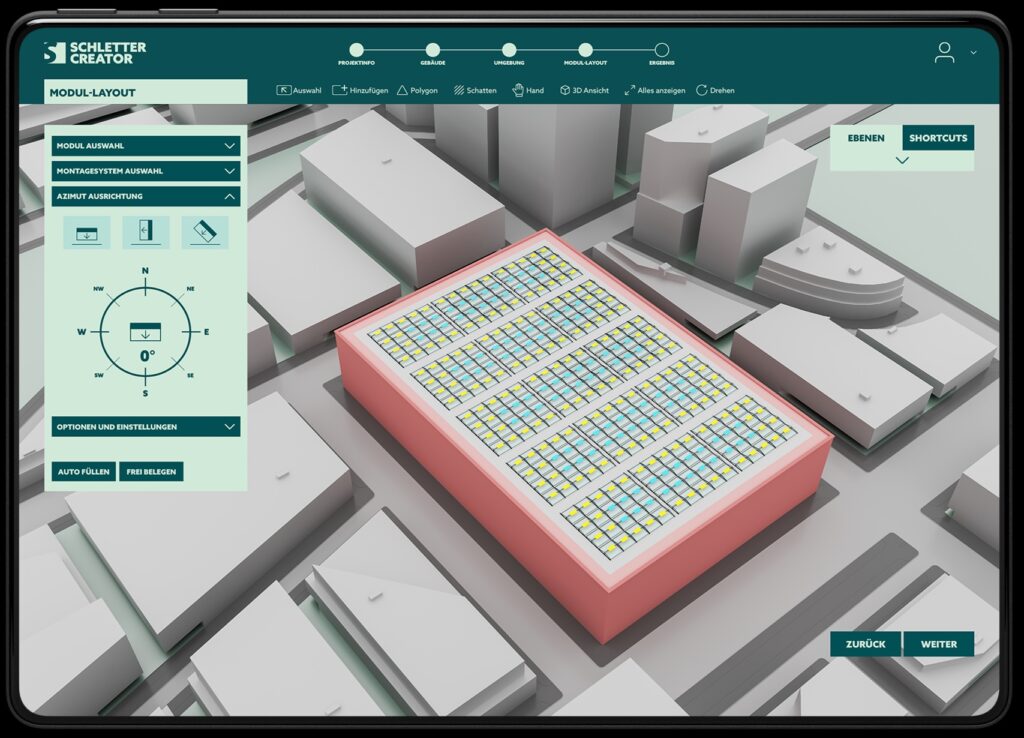Click Zurück to go back
This screenshot has height=738, width=1024.
(x=866, y=644)
